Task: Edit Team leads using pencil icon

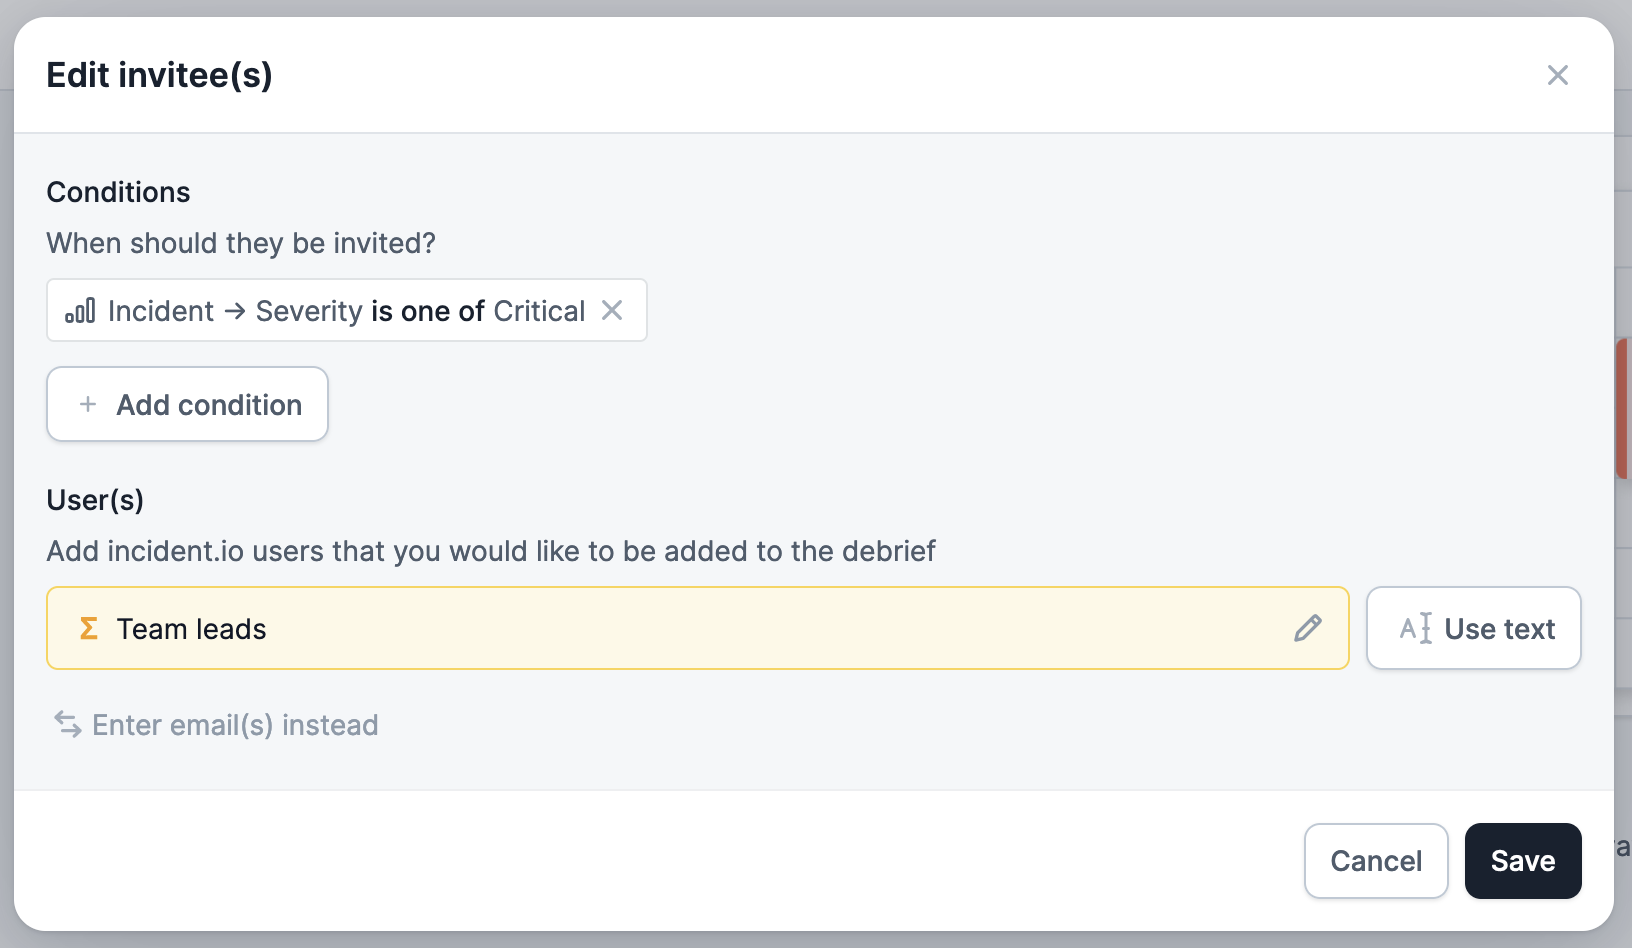Action: pos(1307,628)
